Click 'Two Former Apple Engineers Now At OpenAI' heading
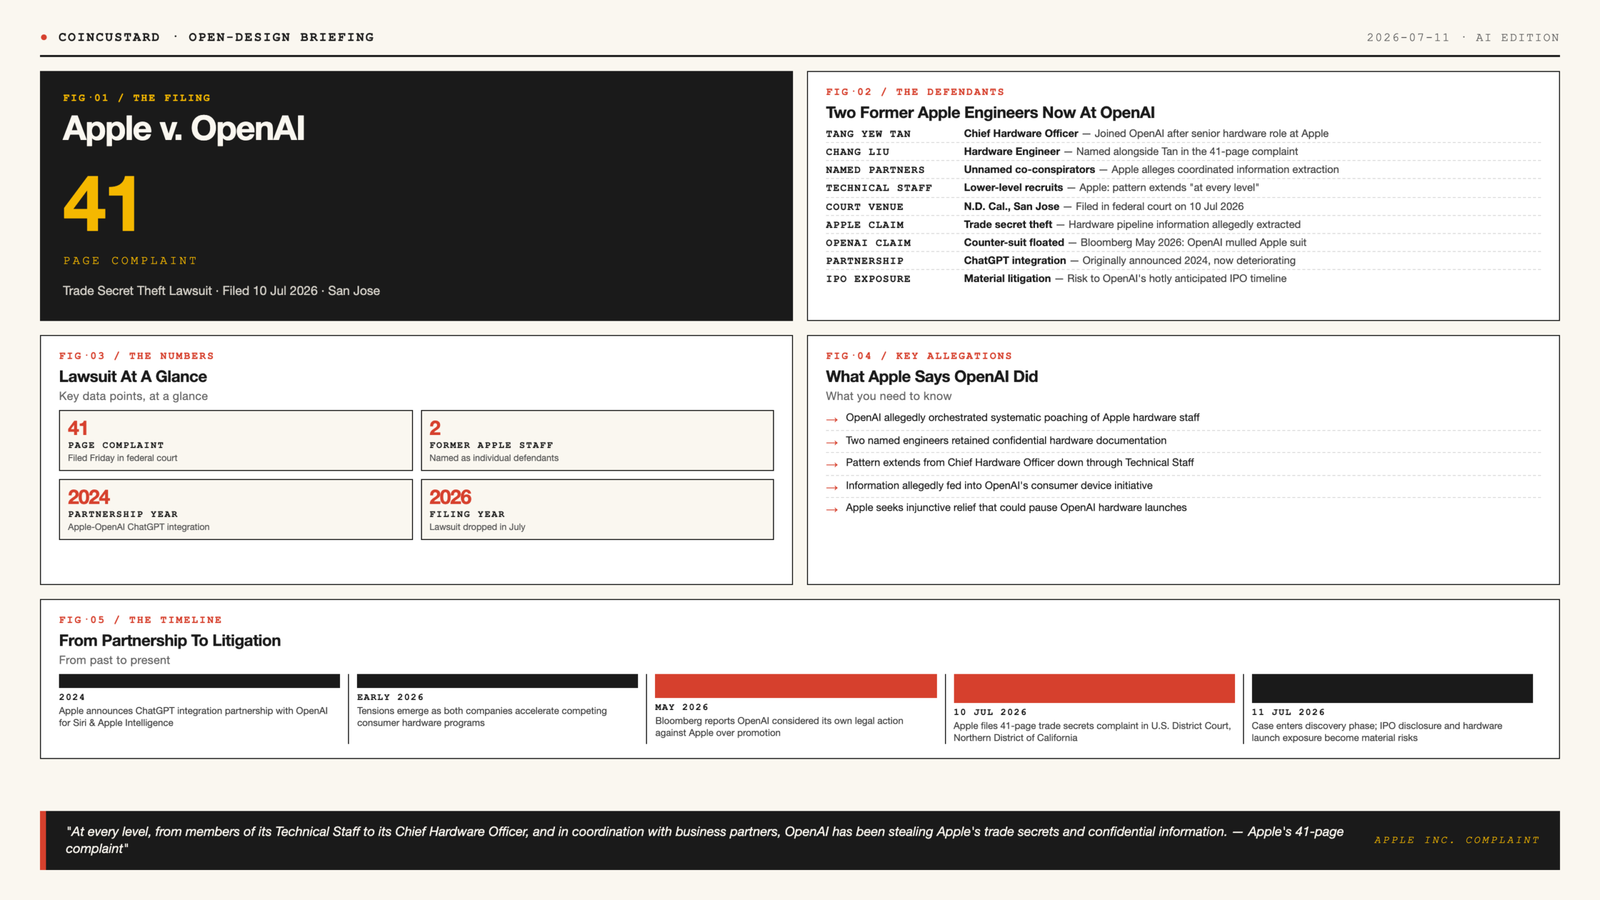This screenshot has width=1600, height=900. pyautogui.click(x=990, y=113)
